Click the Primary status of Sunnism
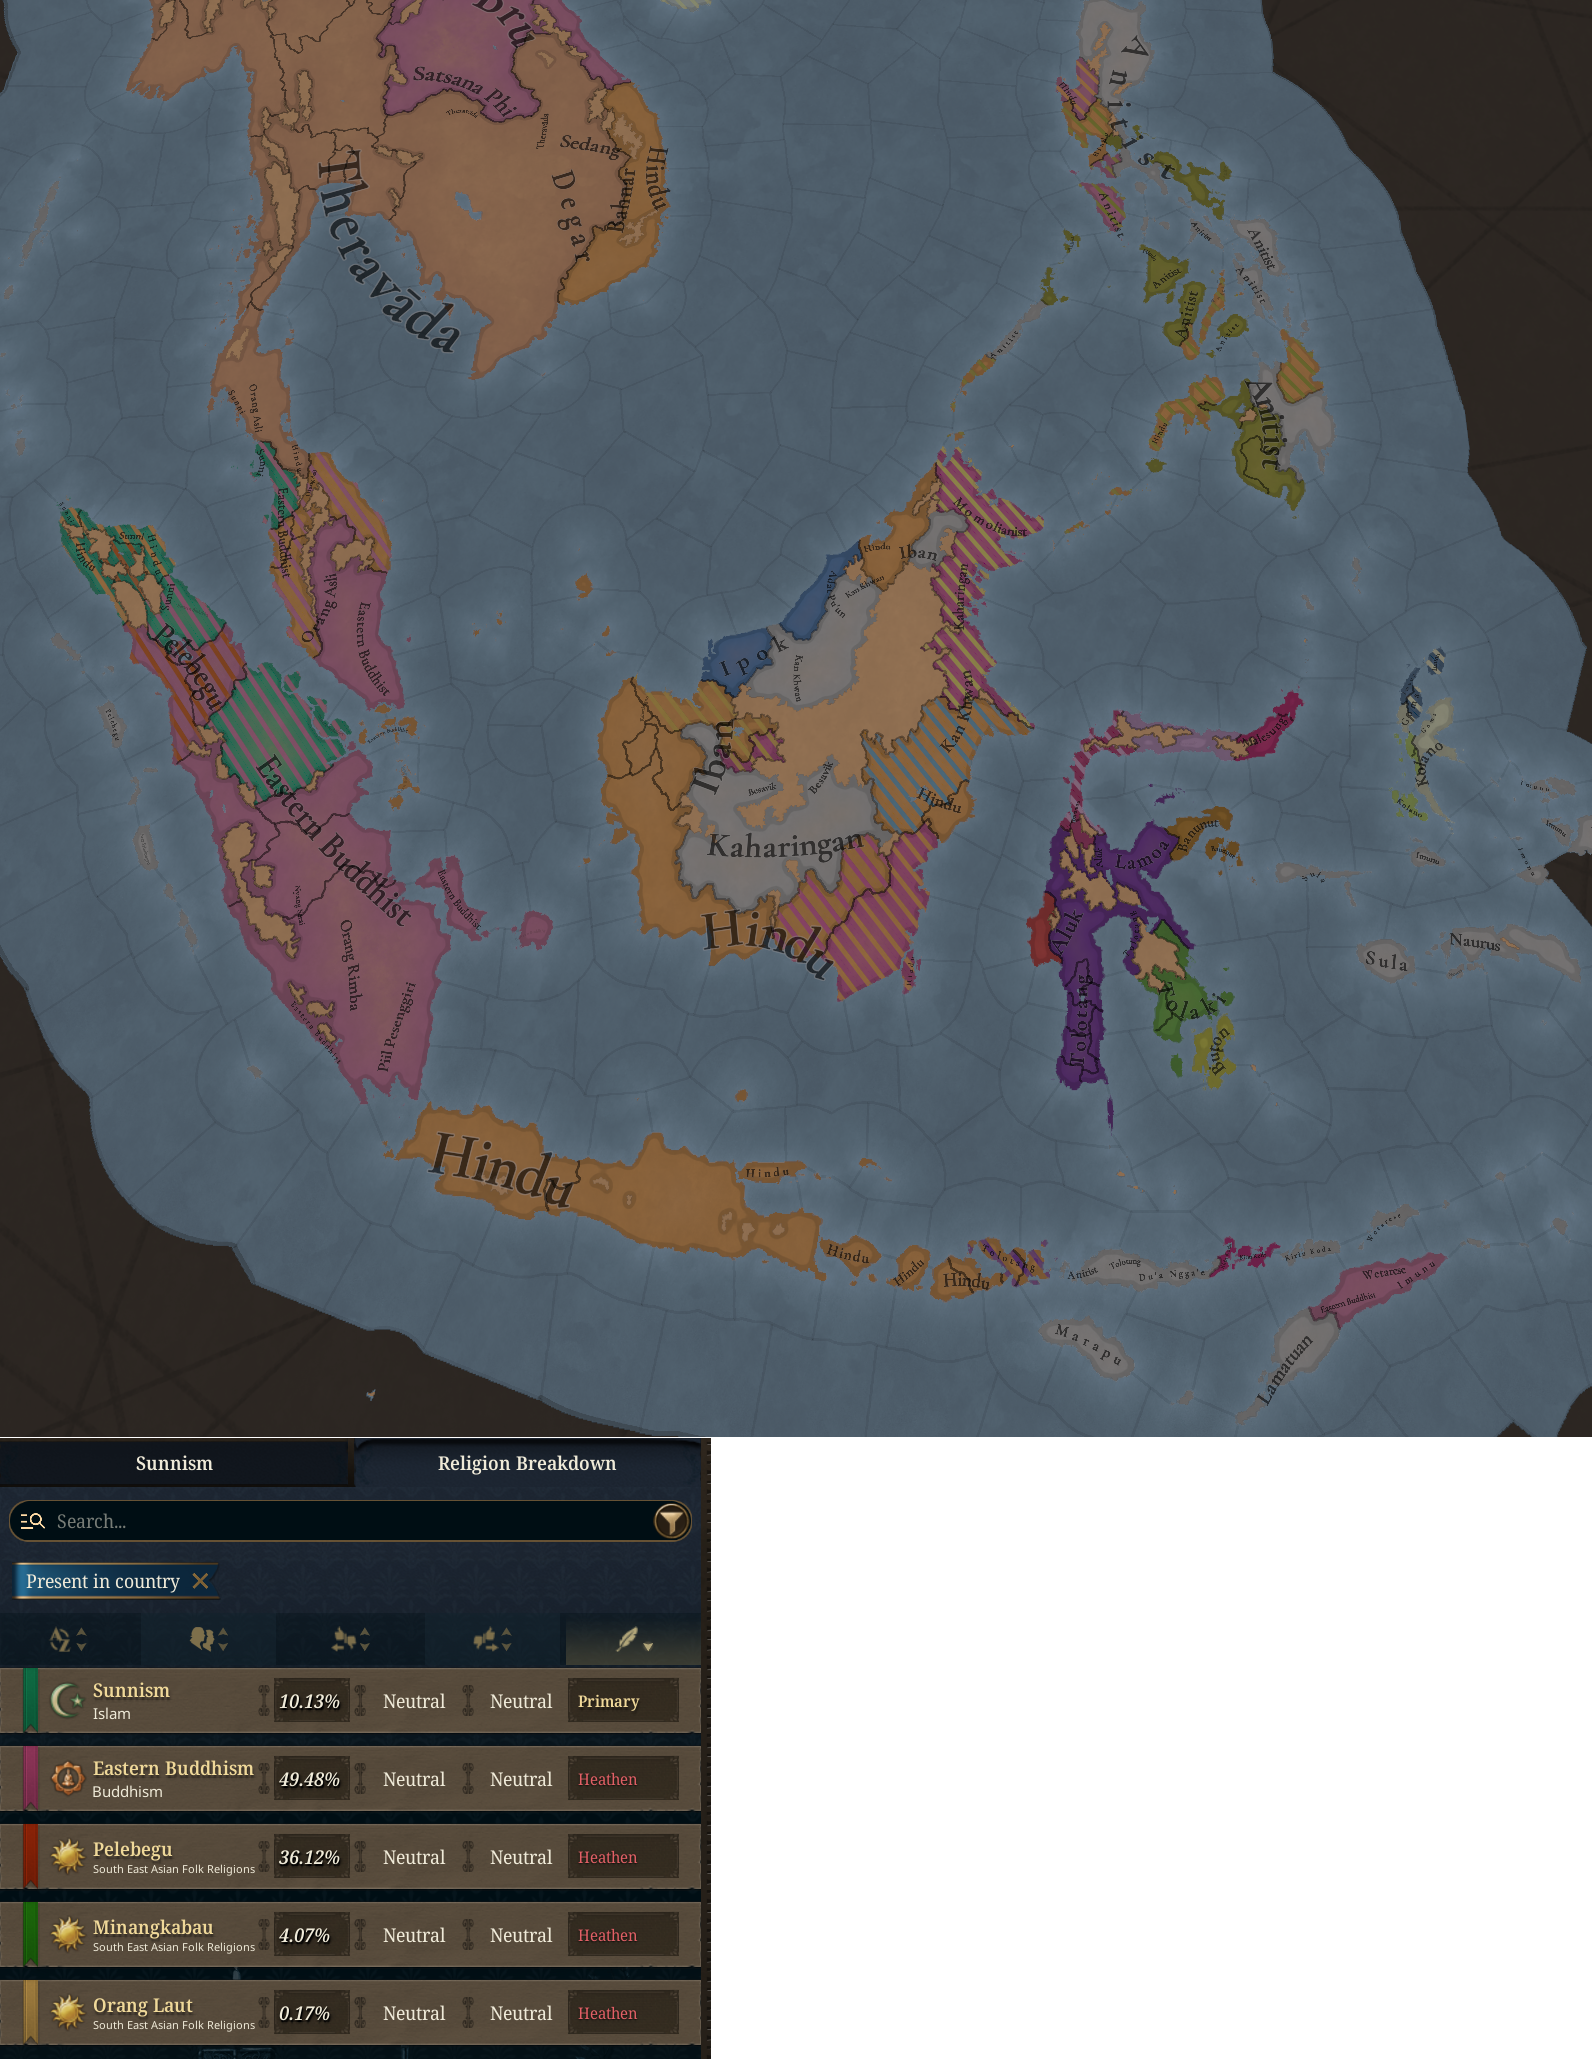The height and width of the screenshot is (2060, 1592). [622, 1701]
